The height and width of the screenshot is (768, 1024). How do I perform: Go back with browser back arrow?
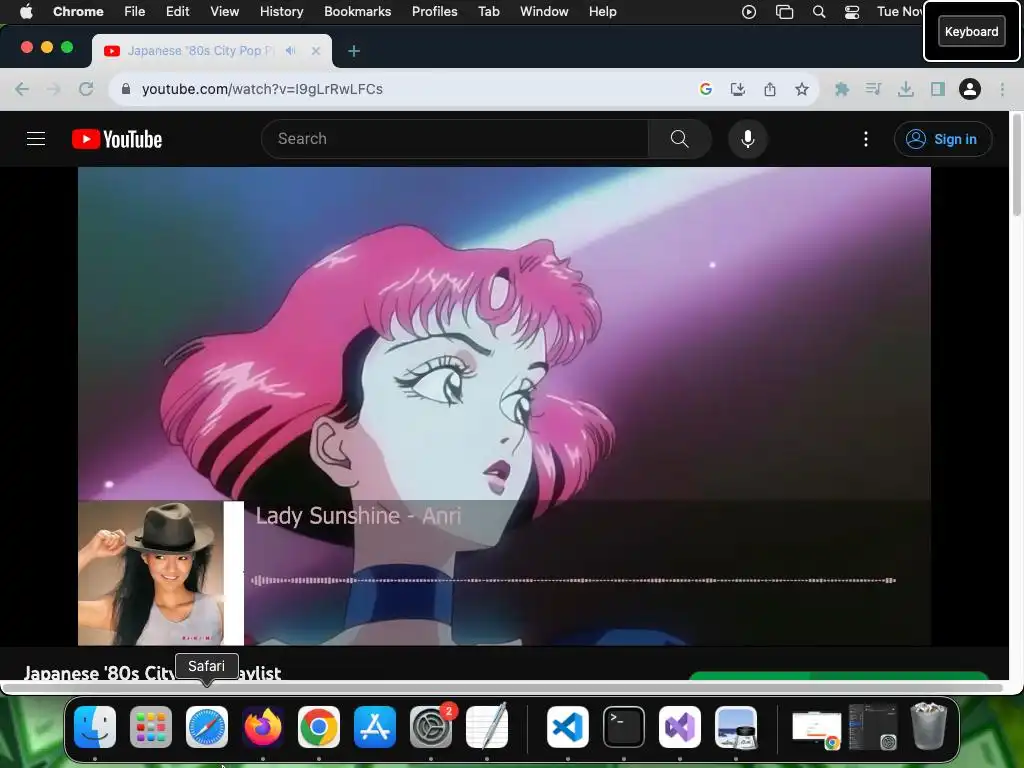tap(22, 89)
